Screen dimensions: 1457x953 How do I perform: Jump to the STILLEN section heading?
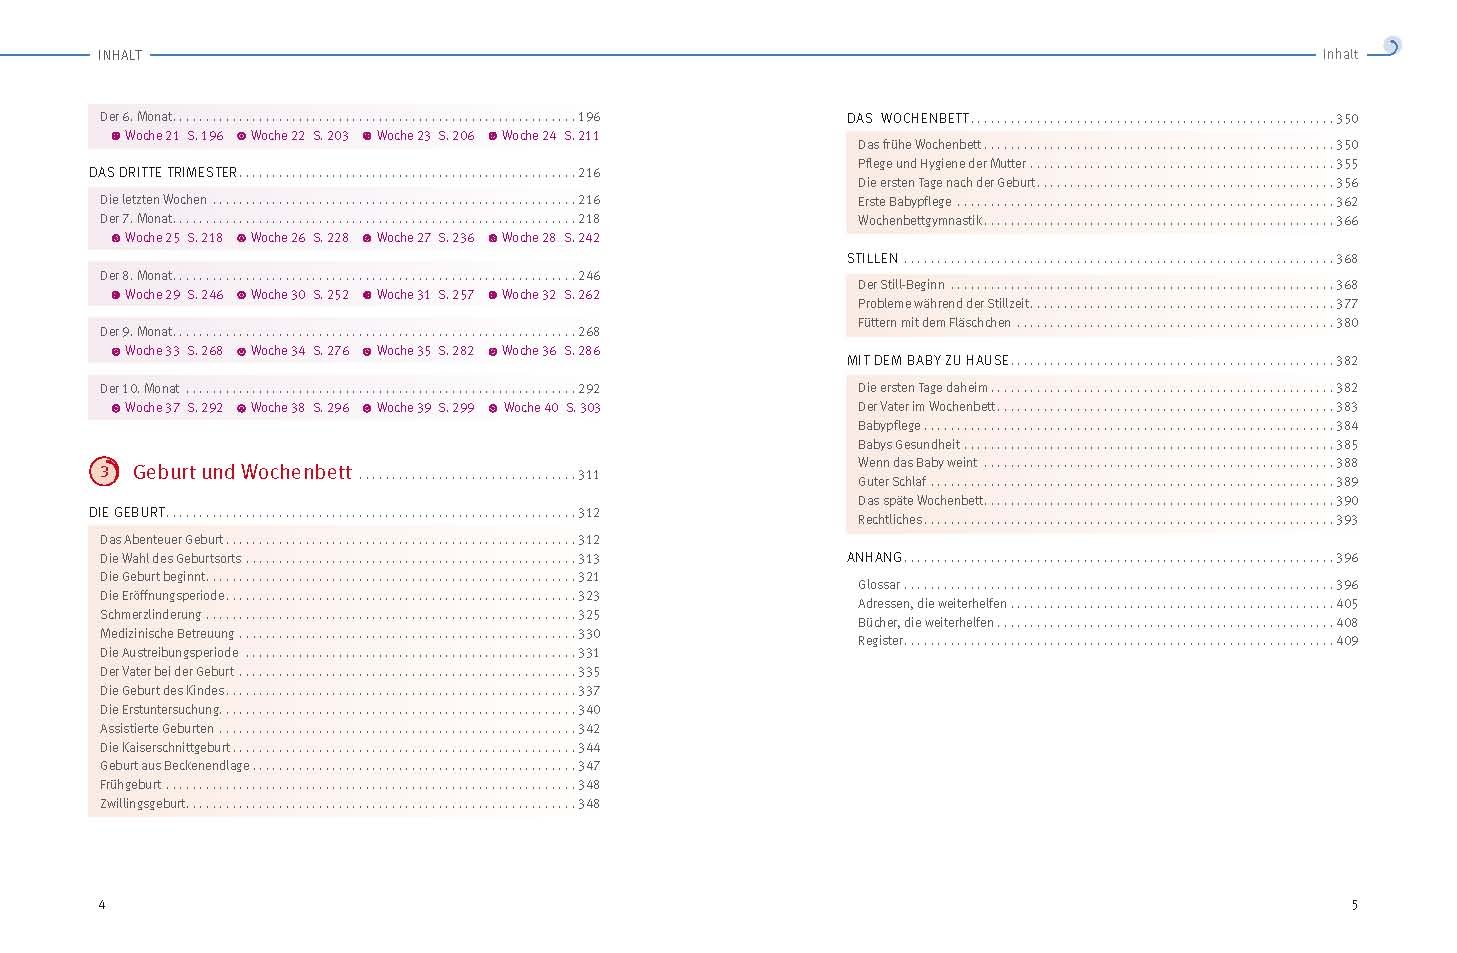click(x=872, y=258)
